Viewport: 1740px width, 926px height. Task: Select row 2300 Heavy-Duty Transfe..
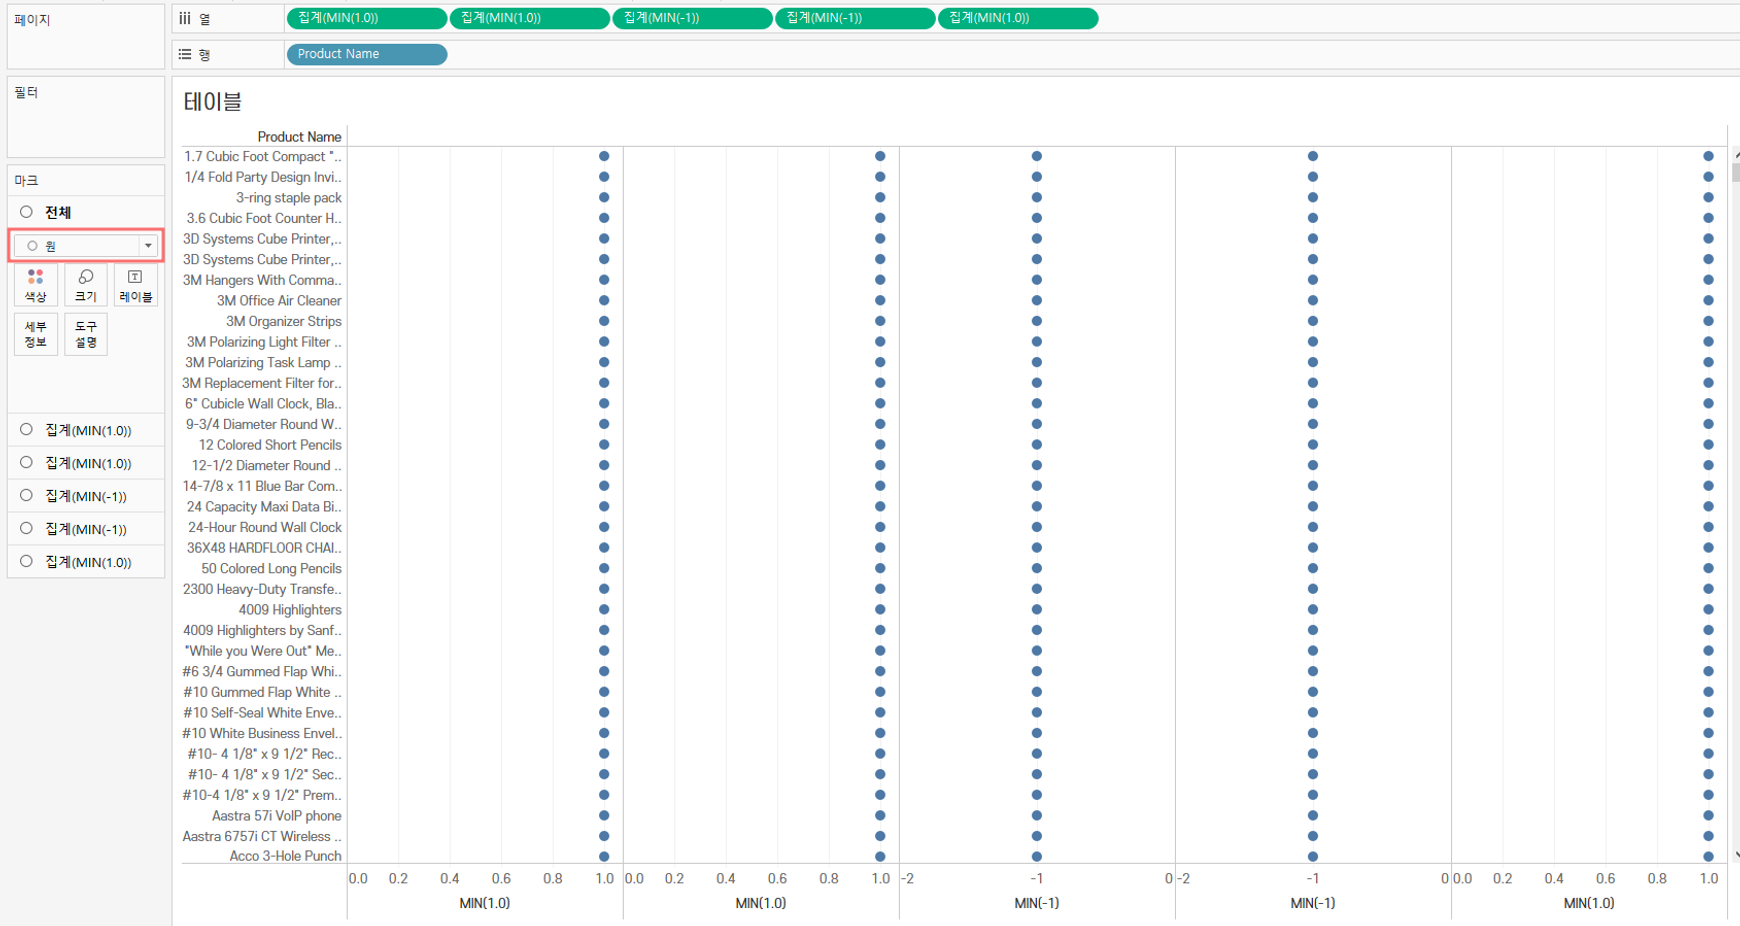(x=262, y=589)
